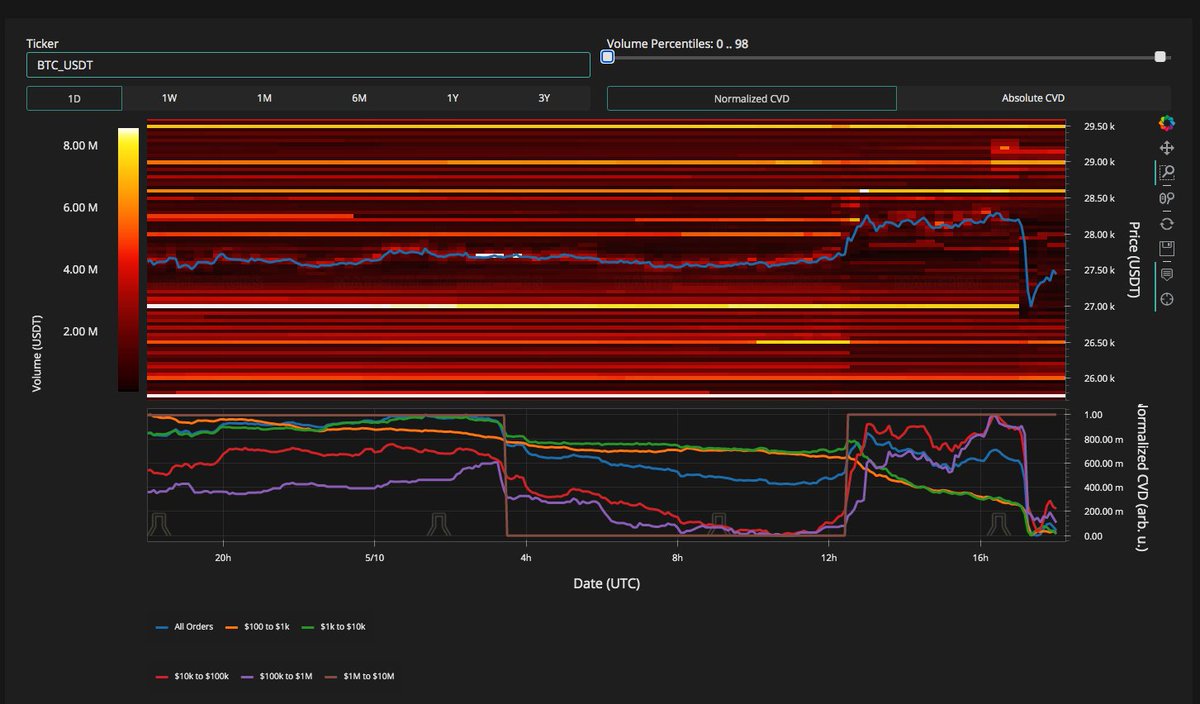Switch to Absolute CVD
Screen dimensions: 1200x704
click(1033, 98)
